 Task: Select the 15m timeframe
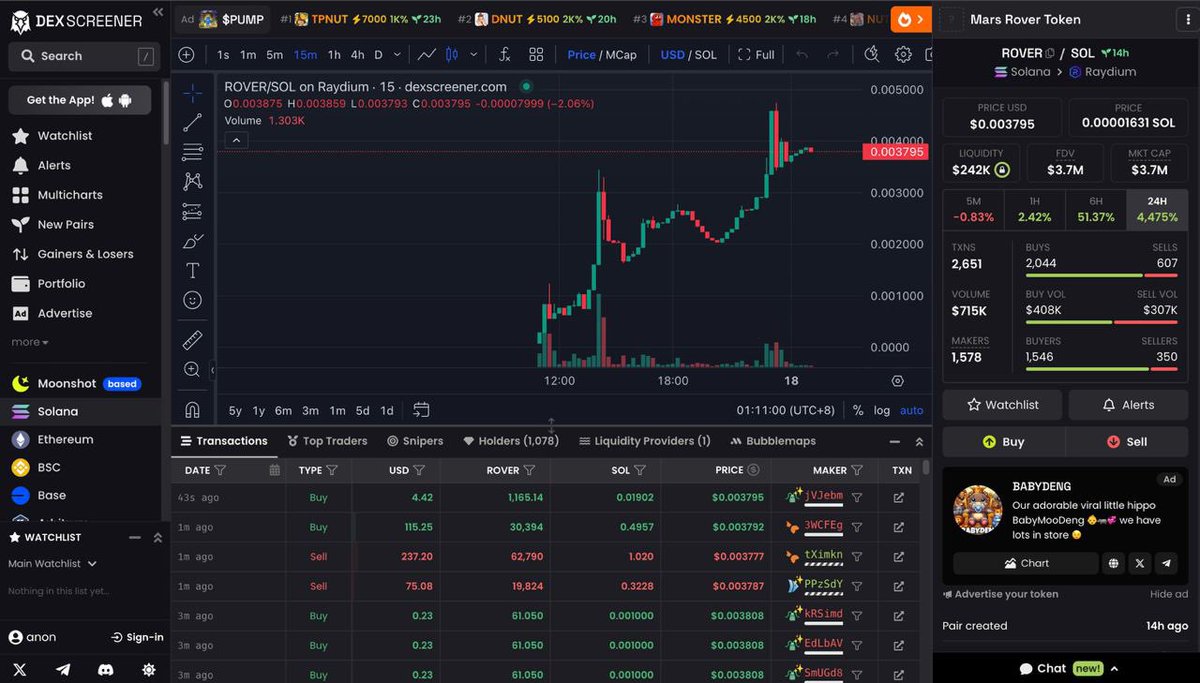305,55
